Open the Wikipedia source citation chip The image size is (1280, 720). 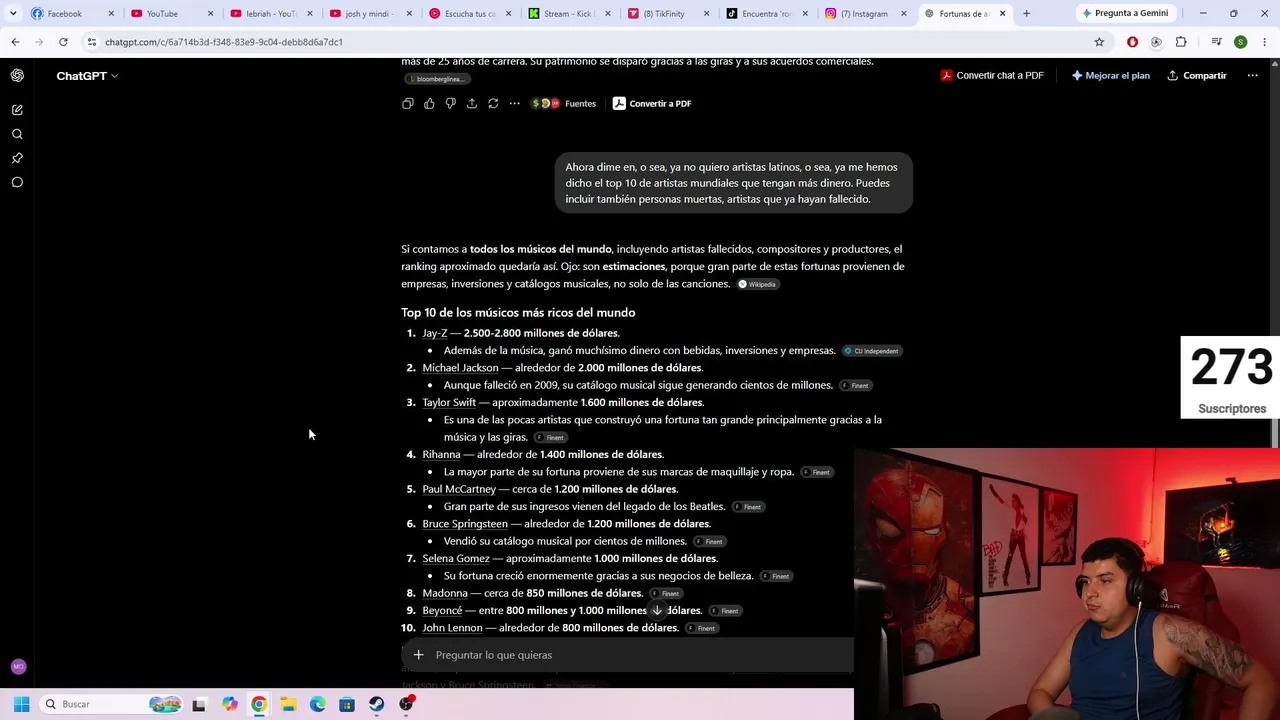(x=757, y=284)
